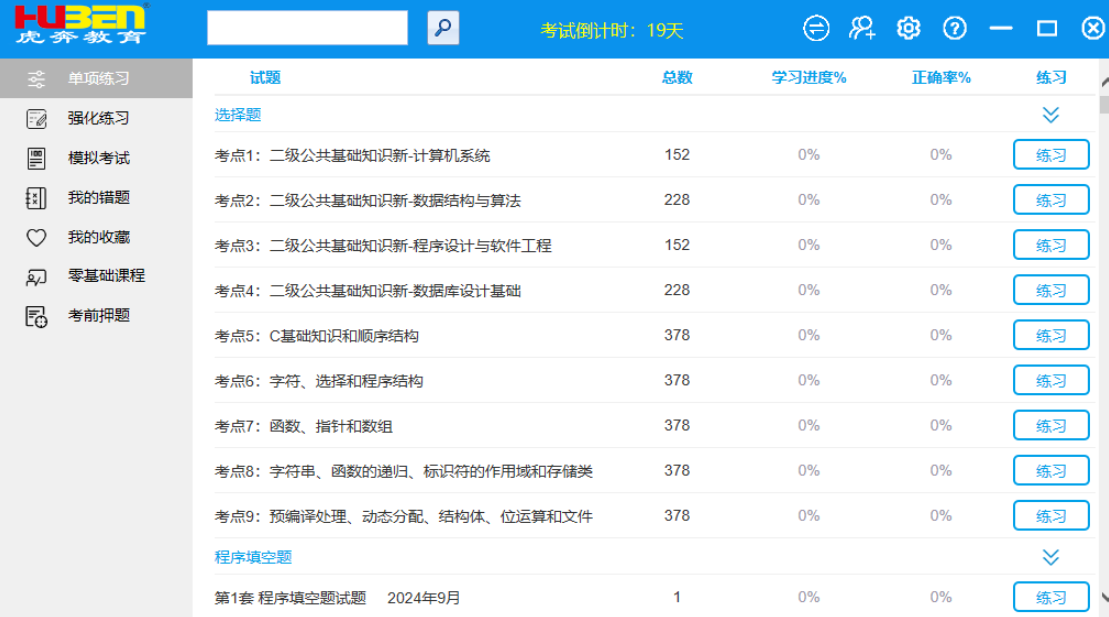Open the help question mark icon

tap(955, 28)
